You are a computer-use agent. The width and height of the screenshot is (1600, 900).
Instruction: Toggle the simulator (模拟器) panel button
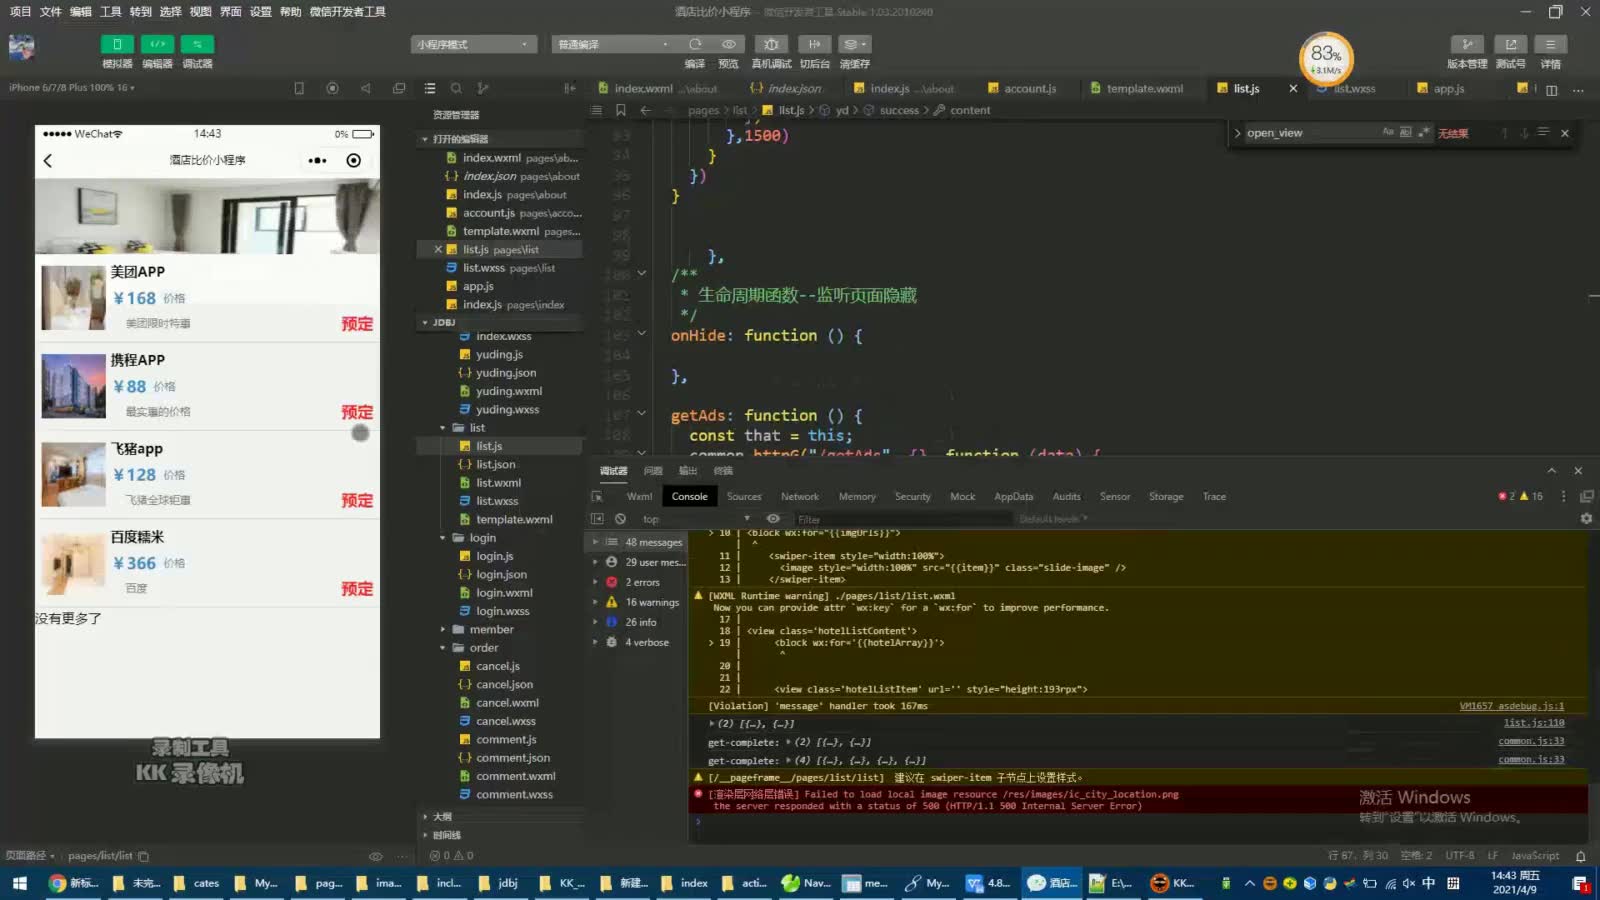117,44
